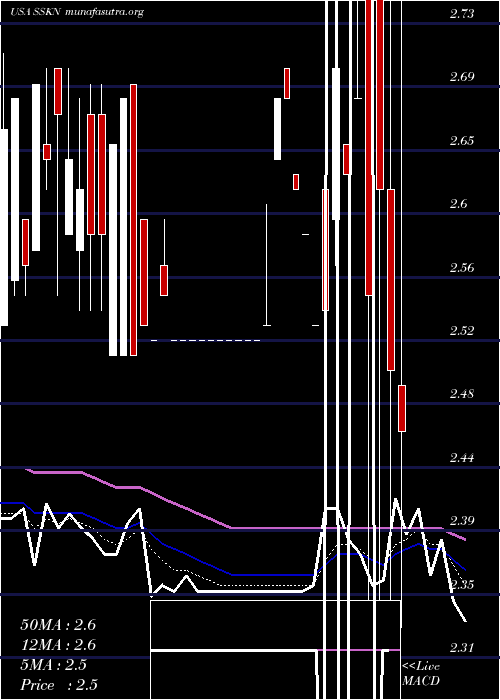Select the 2.73 price axis label
The image size is (500, 700).
coord(462,14)
